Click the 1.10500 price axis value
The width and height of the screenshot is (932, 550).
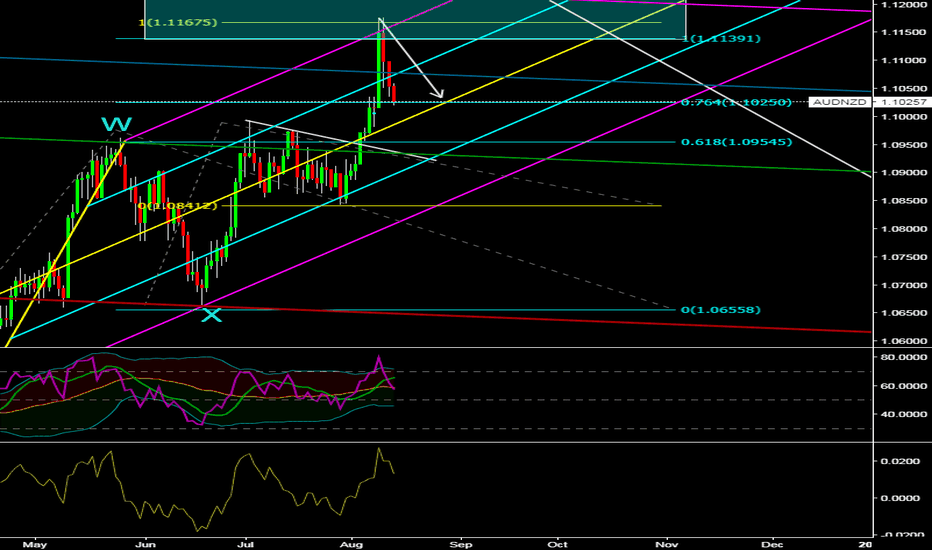(x=904, y=89)
